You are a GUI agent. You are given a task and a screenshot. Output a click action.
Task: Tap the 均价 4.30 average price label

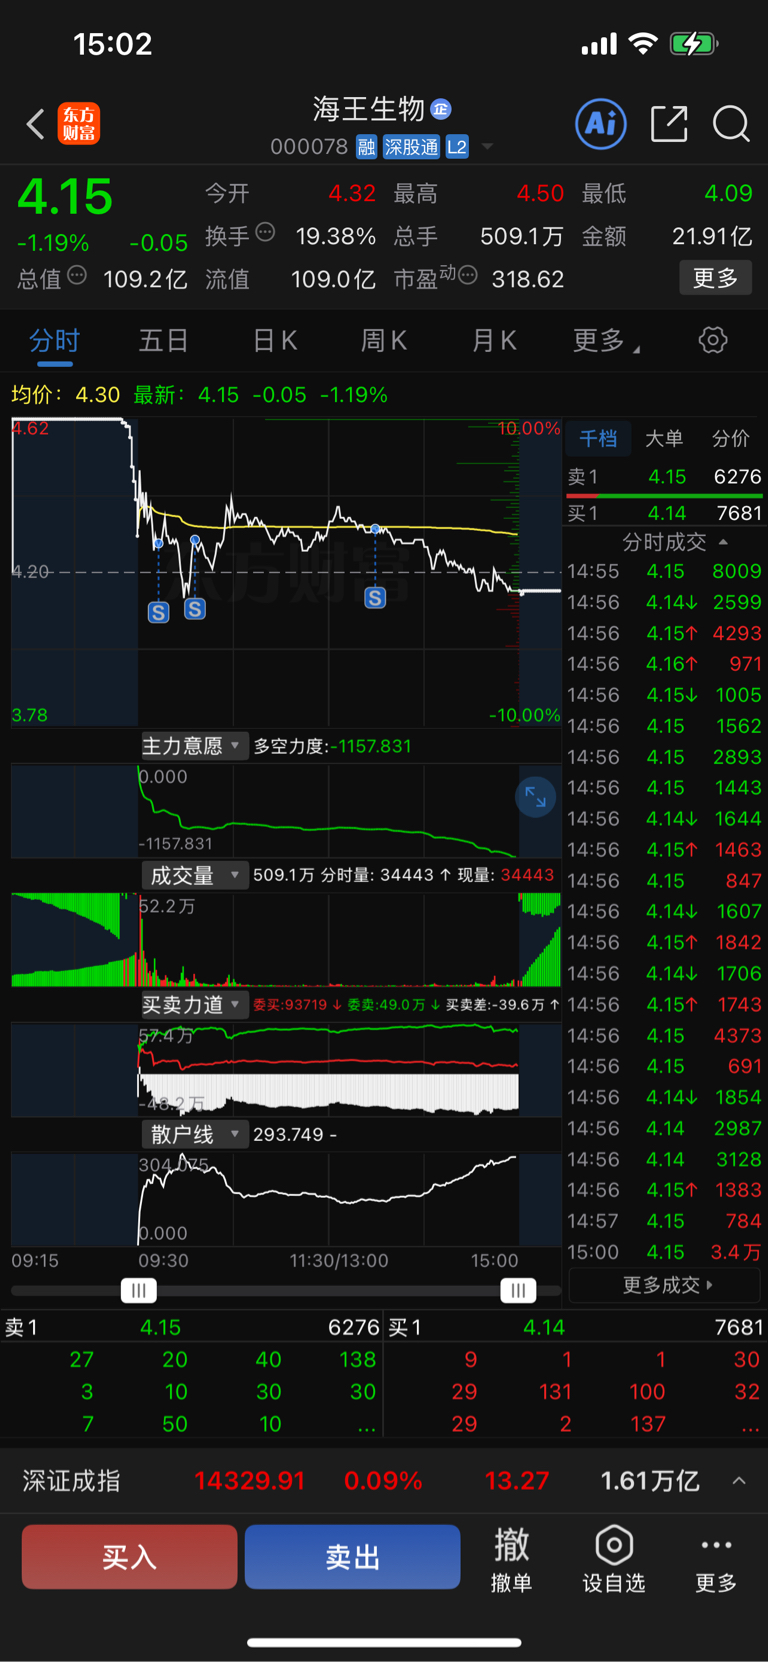point(66,395)
